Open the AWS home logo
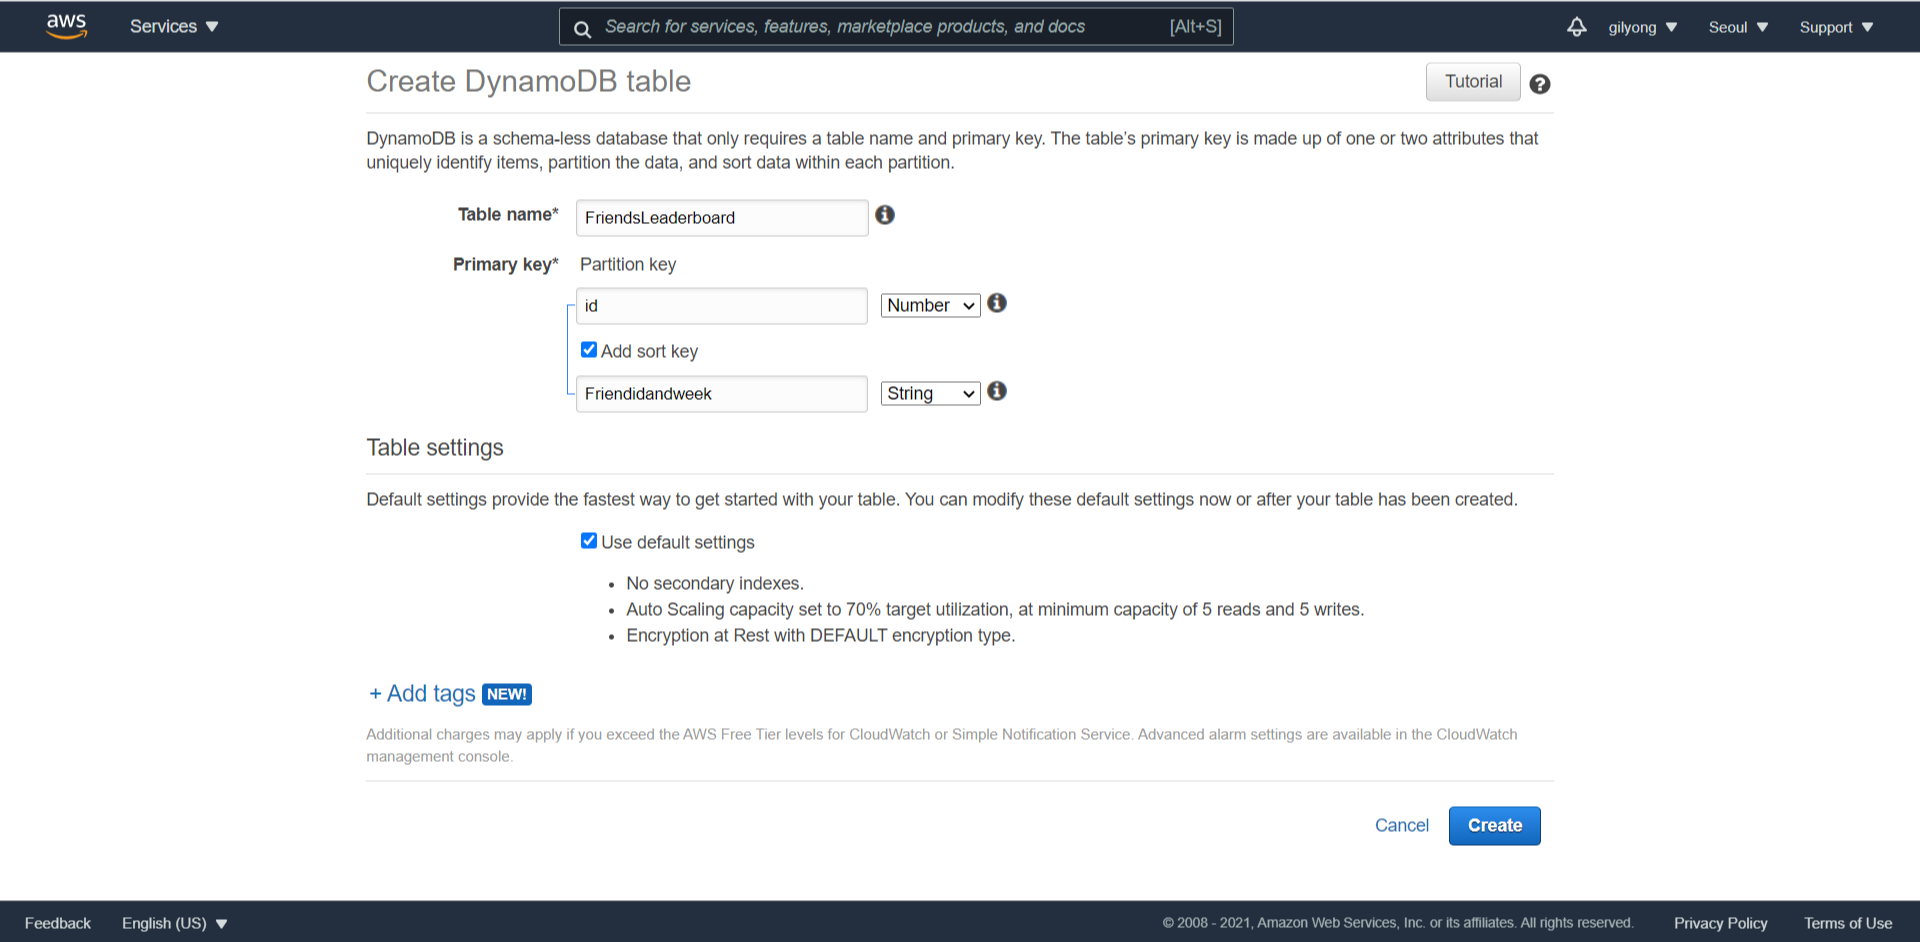1920x942 pixels. tap(66, 26)
